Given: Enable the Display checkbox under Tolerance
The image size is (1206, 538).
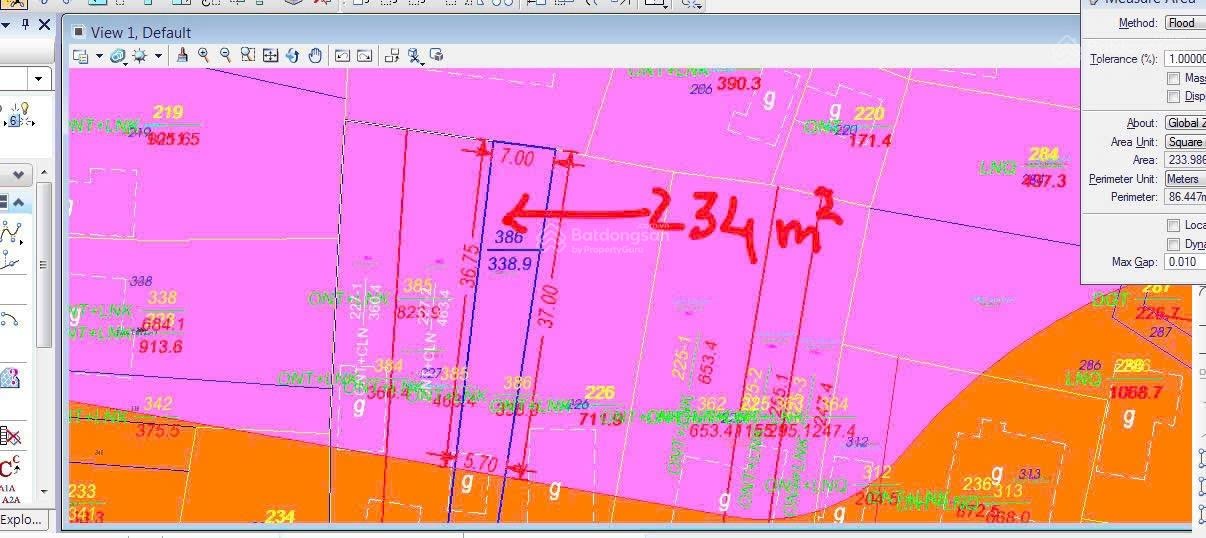Looking at the screenshot, I should coord(1173,97).
